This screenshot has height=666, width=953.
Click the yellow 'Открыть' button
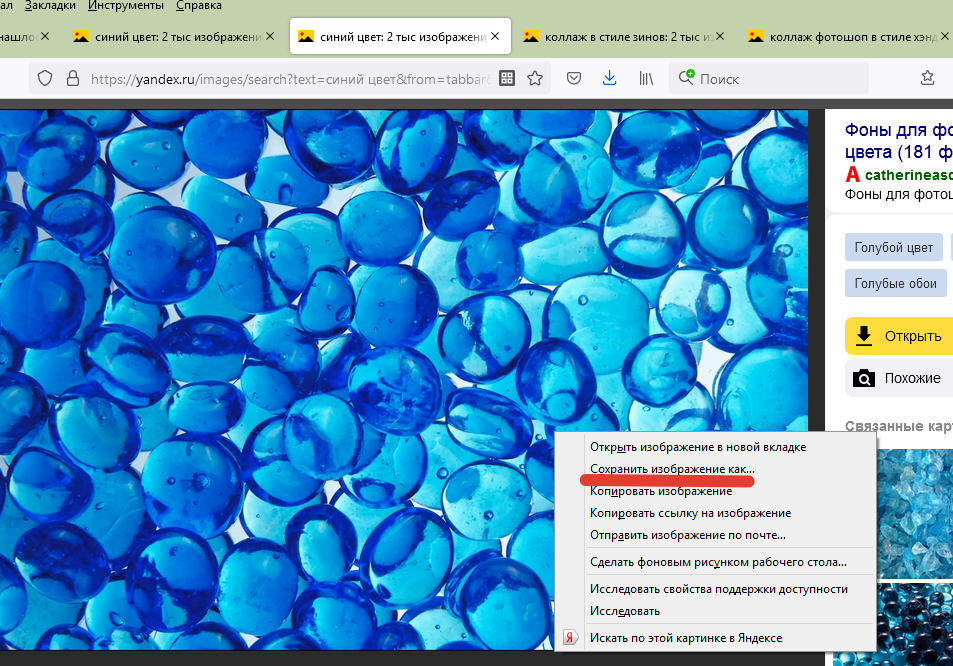click(899, 336)
